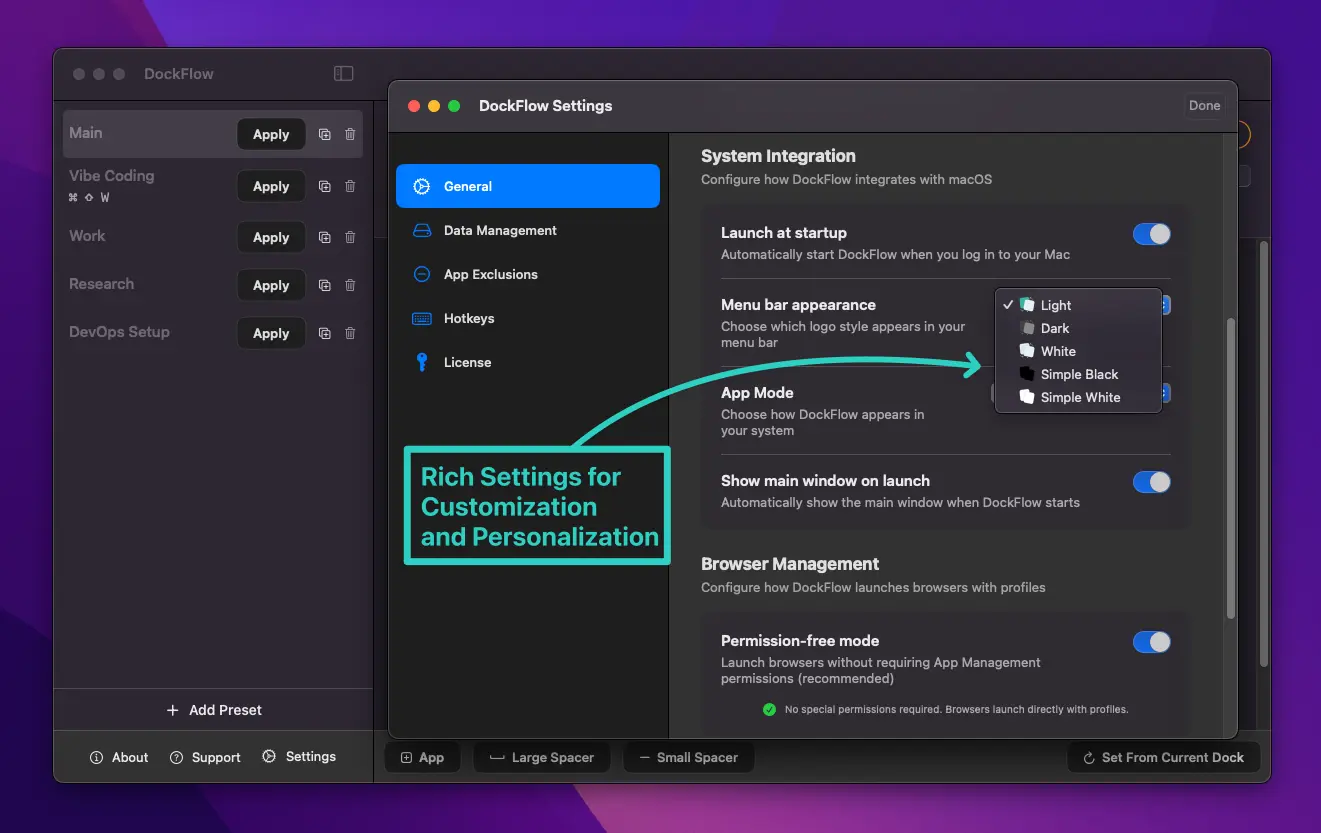Delete the Vibe Coding preset
This screenshot has width=1321, height=833.
pos(350,186)
